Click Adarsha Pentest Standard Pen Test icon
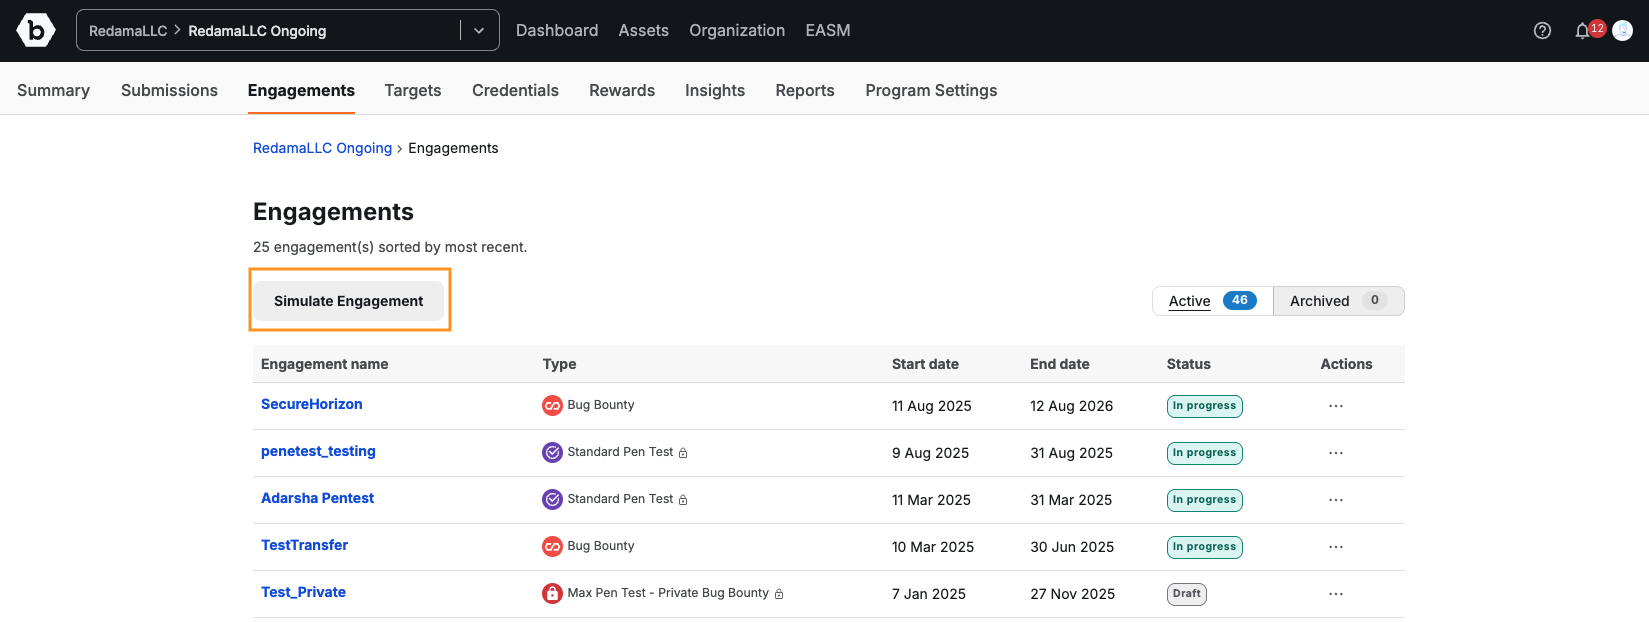 tap(552, 500)
